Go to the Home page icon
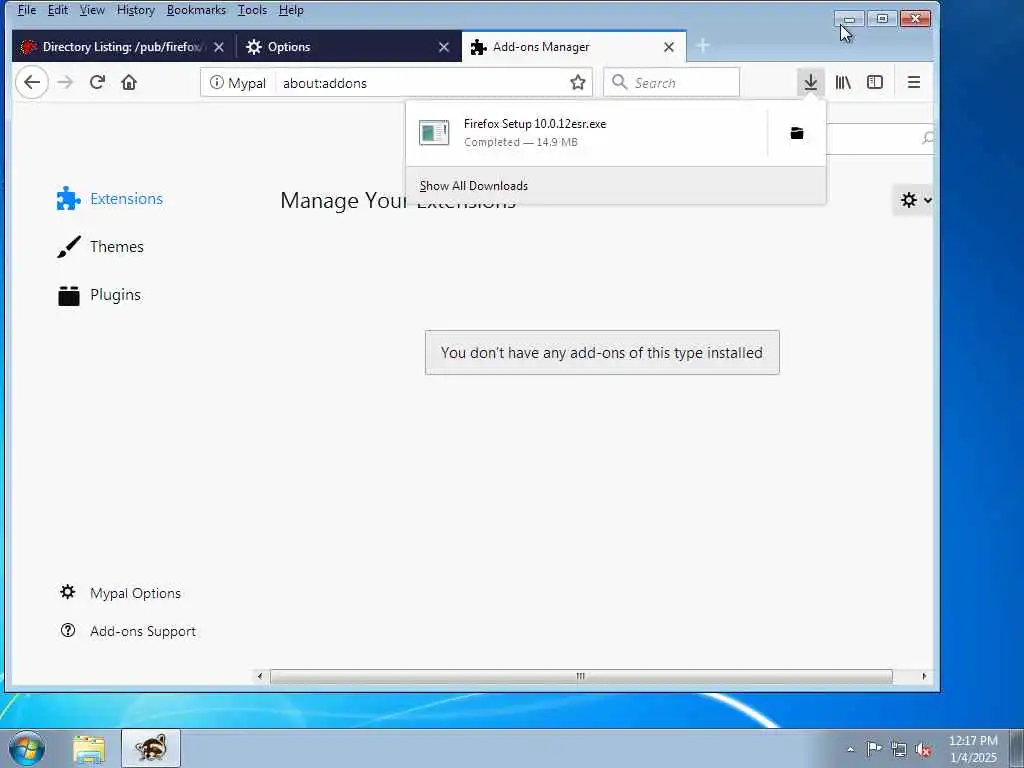 pyautogui.click(x=129, y=82)
